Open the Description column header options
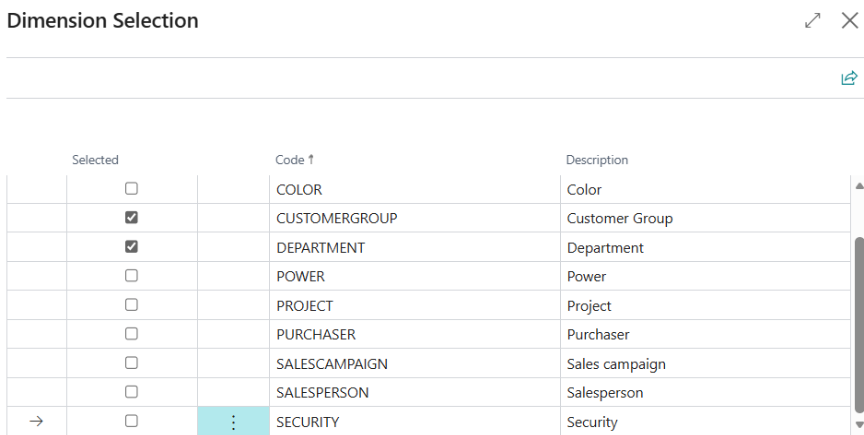The width and height of the screenshot is (864, 435). pyautogui.click(x=597, y=160)
